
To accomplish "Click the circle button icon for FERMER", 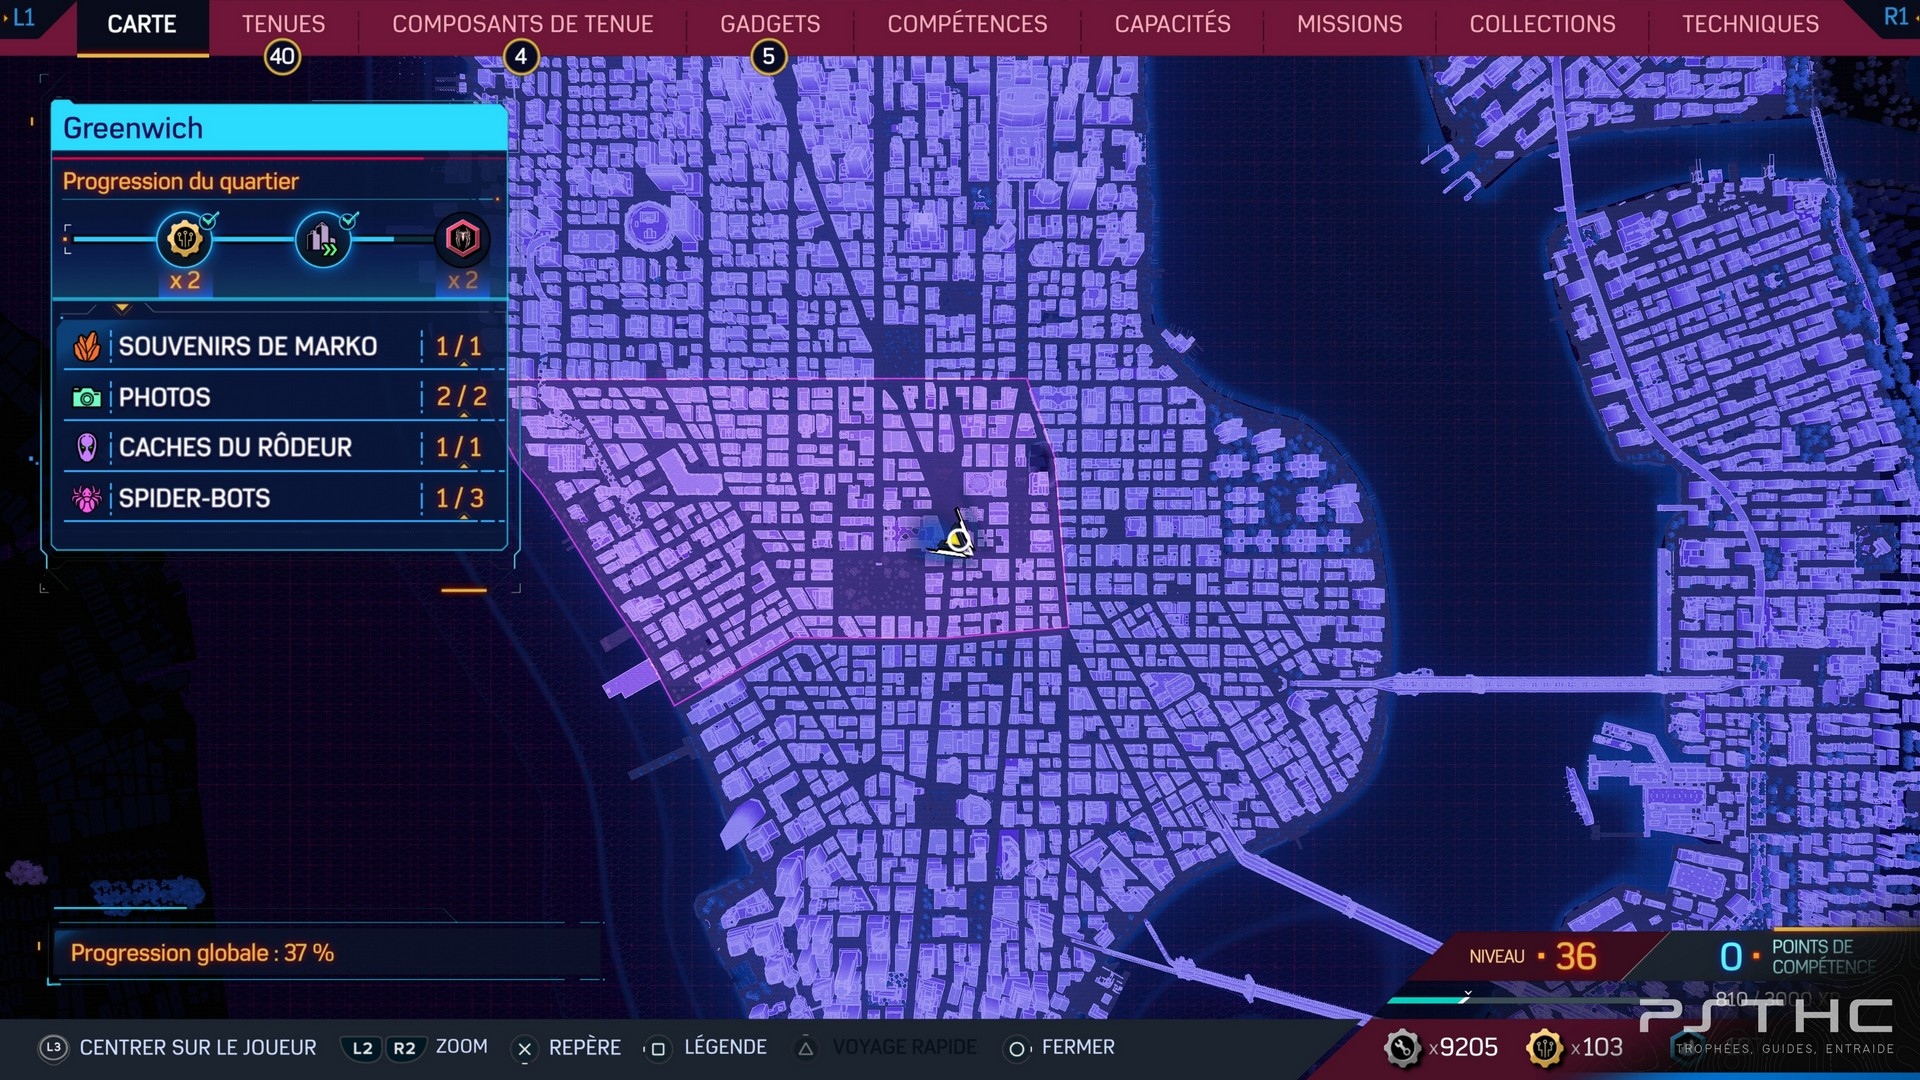I will (1016, 1048).
